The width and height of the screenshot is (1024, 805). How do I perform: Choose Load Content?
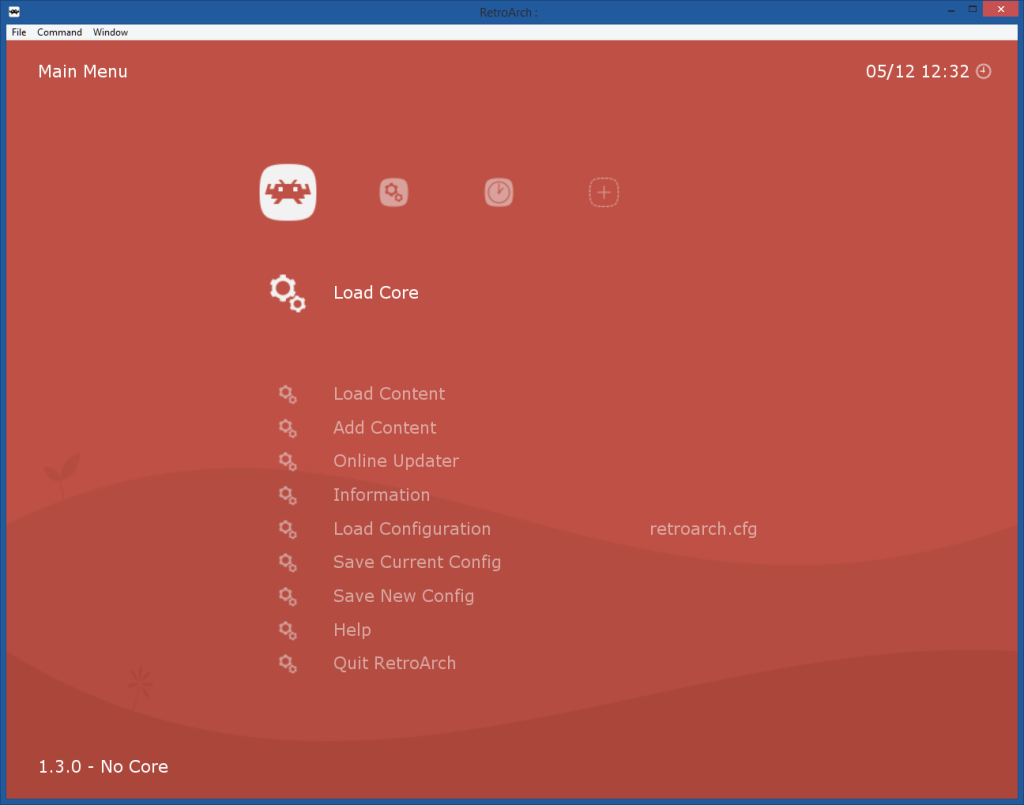click(389, 394)
